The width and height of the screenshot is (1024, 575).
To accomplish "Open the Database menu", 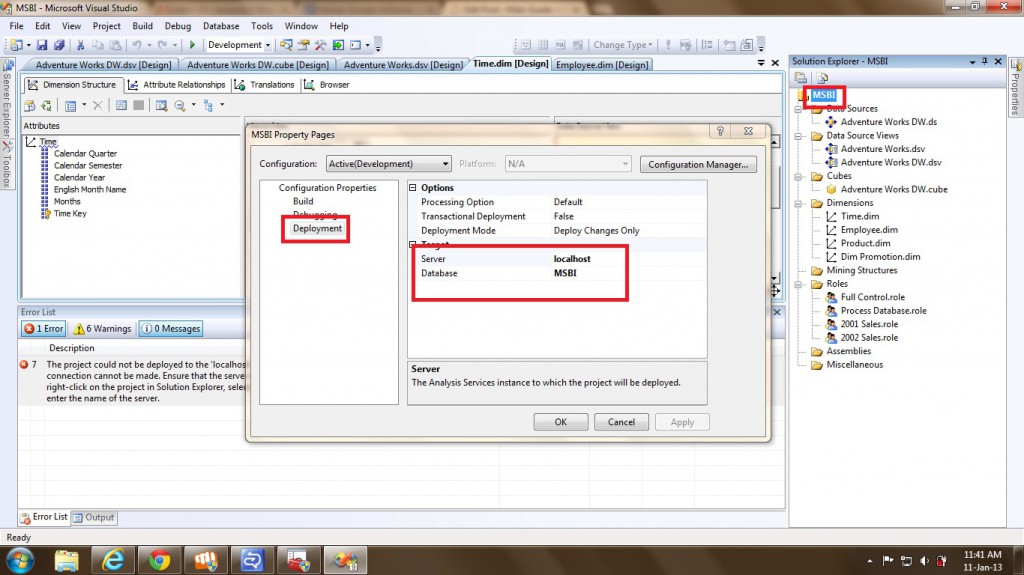I will point(221,26).
